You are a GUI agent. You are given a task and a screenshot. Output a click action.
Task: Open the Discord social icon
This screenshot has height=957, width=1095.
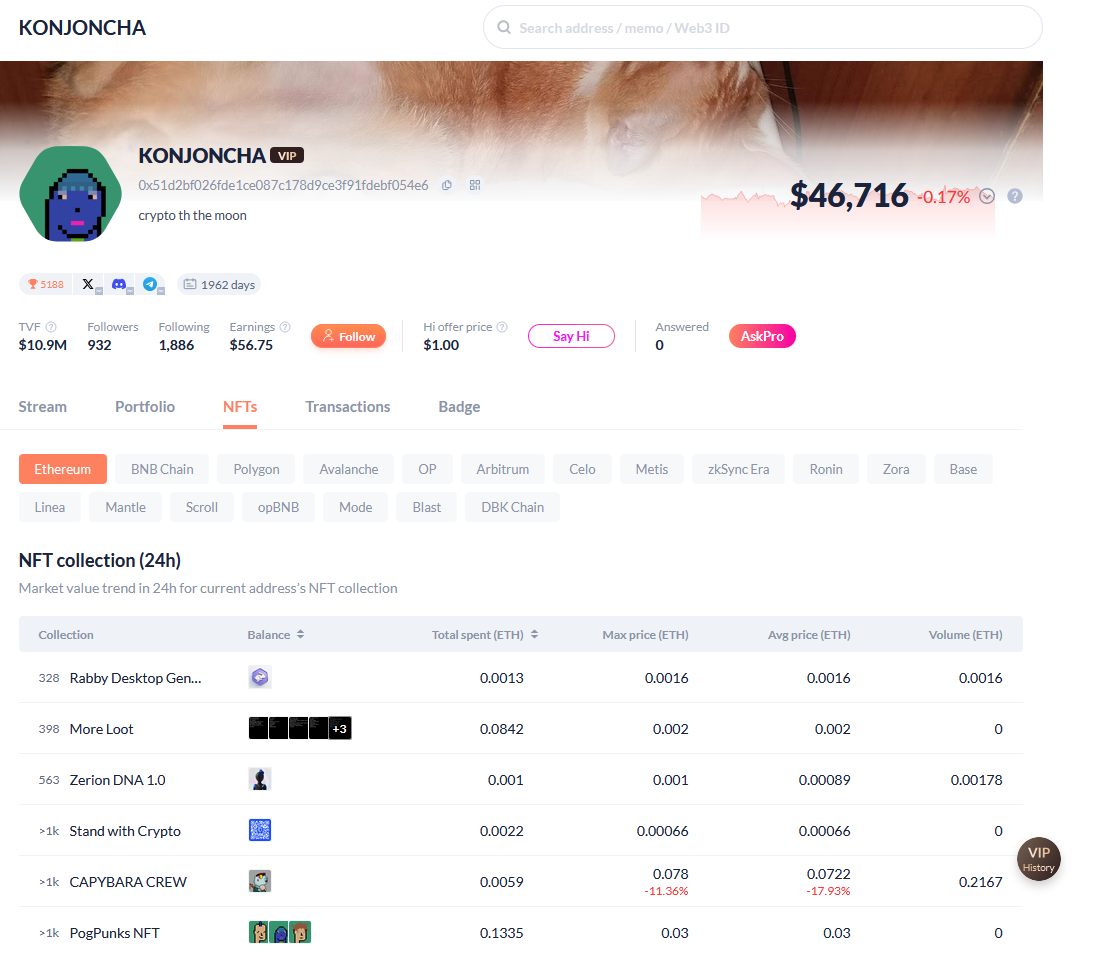click(x=119, y=284)
